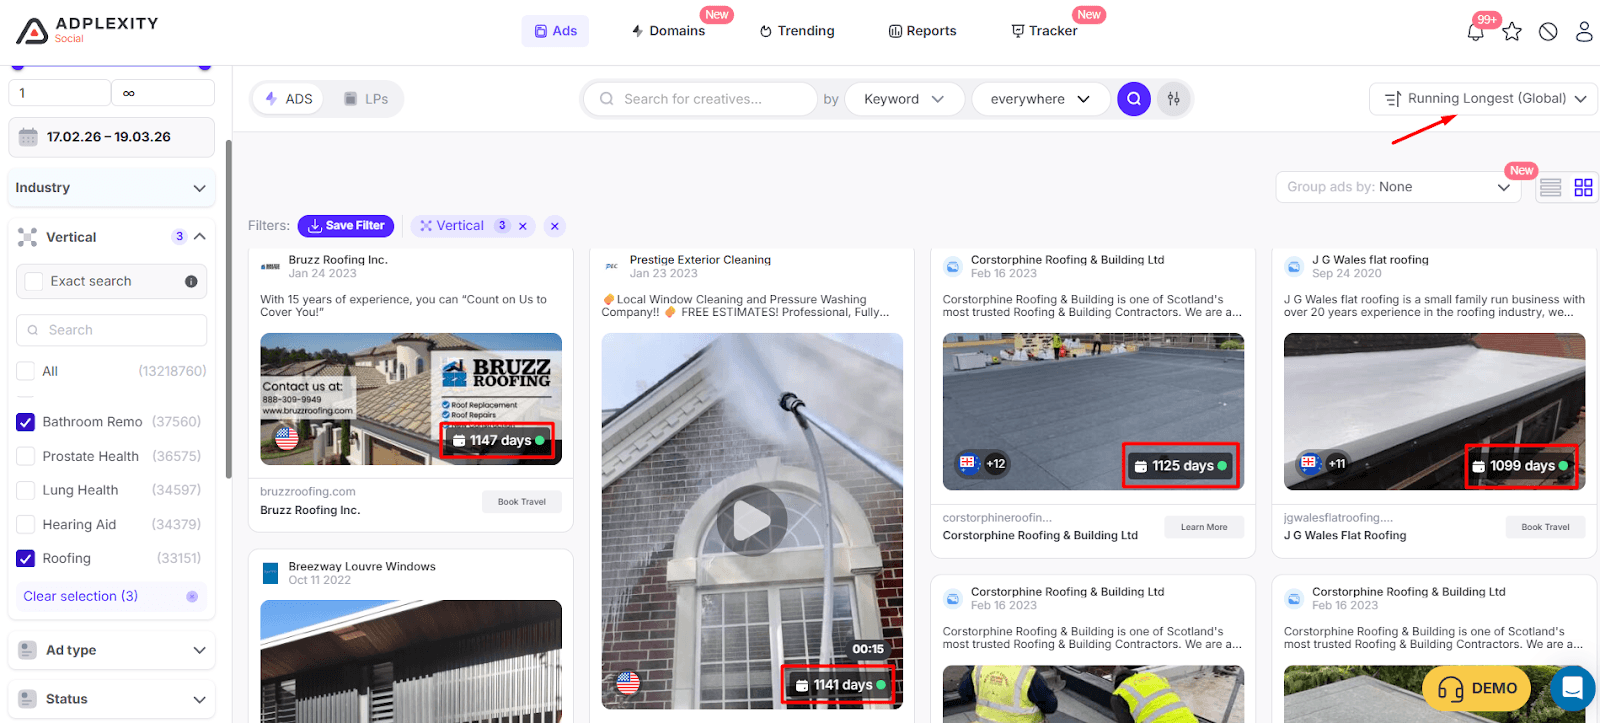Switch to ADS toggle option
The height and width of the screenshot is (723, 1600).
[289, 99]
